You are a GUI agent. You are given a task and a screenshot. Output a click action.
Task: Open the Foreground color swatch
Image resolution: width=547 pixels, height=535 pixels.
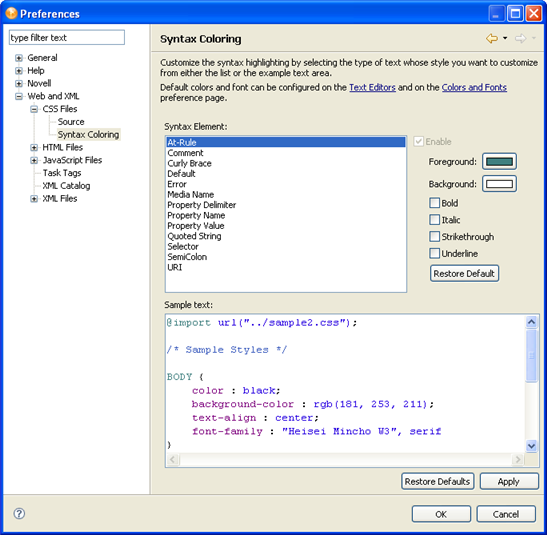499,161
